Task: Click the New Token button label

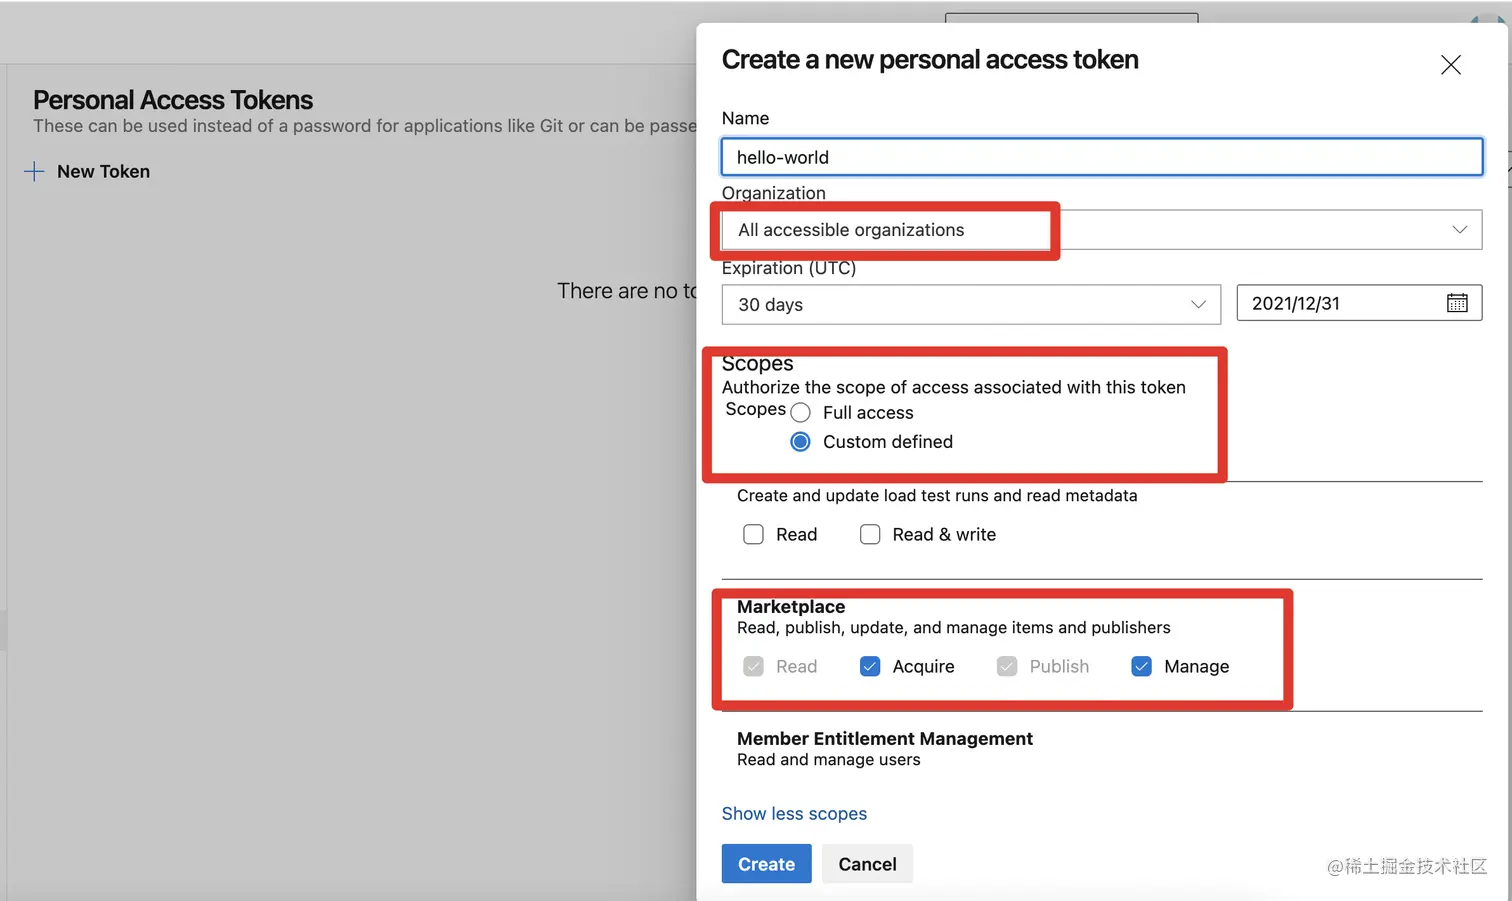Action: (103, 172)
